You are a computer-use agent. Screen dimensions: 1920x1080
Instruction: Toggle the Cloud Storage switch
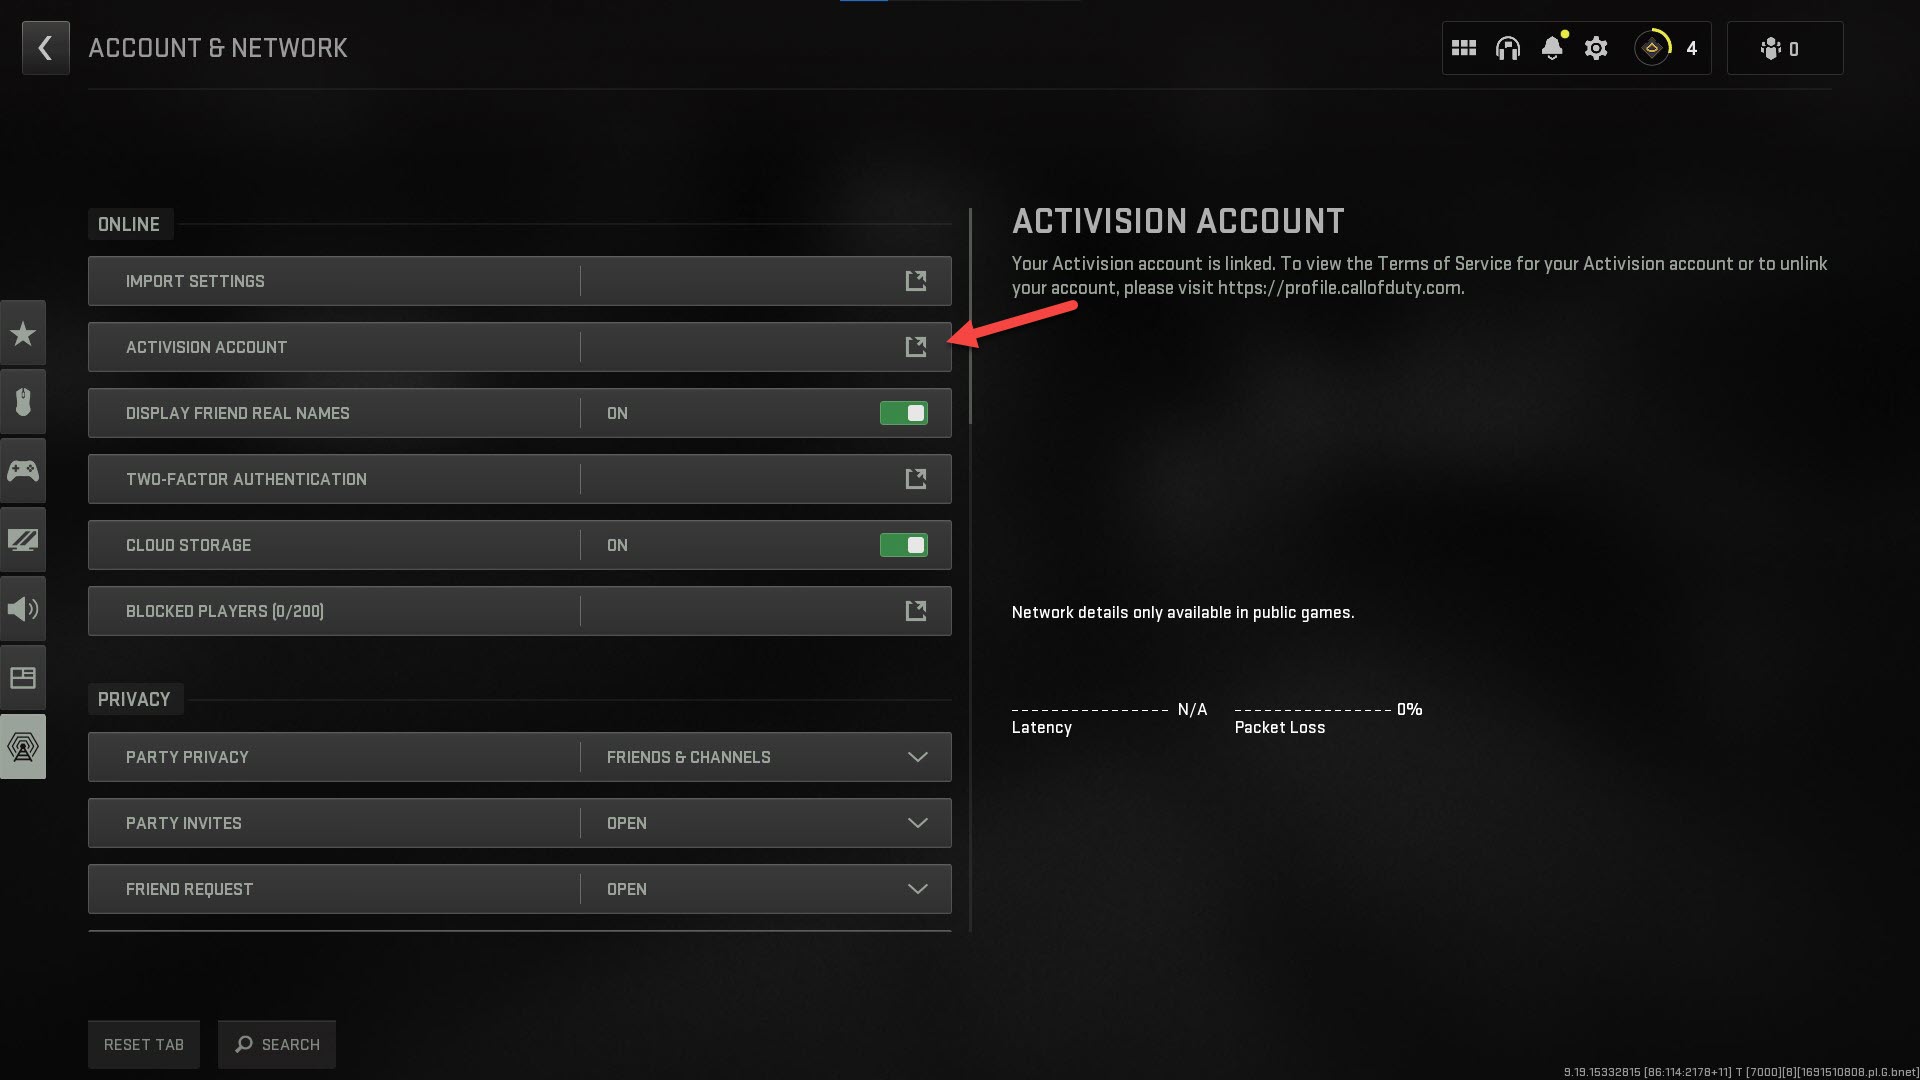[x=904, y=545]
